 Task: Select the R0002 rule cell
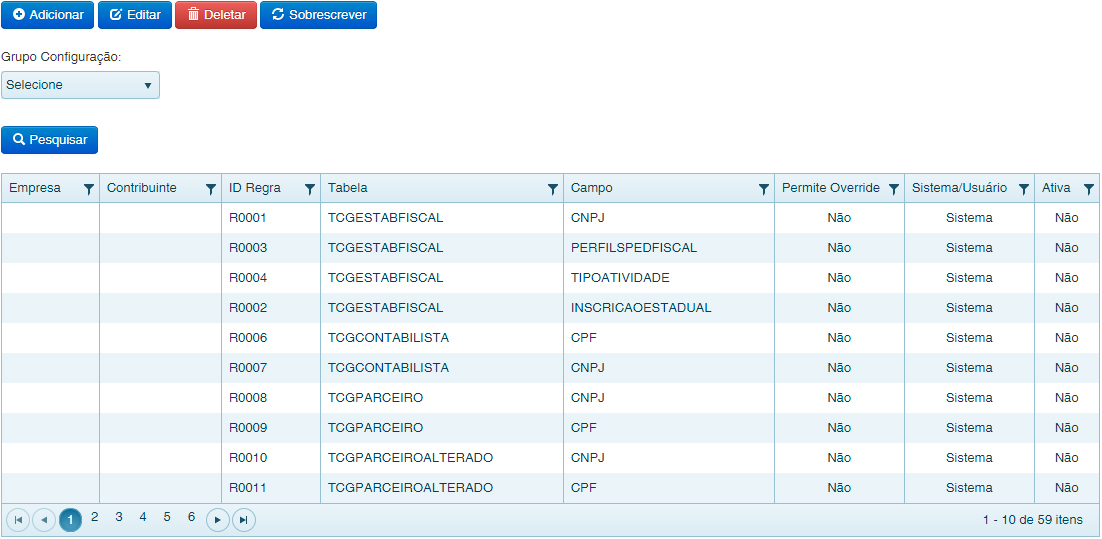pos(271,308)
